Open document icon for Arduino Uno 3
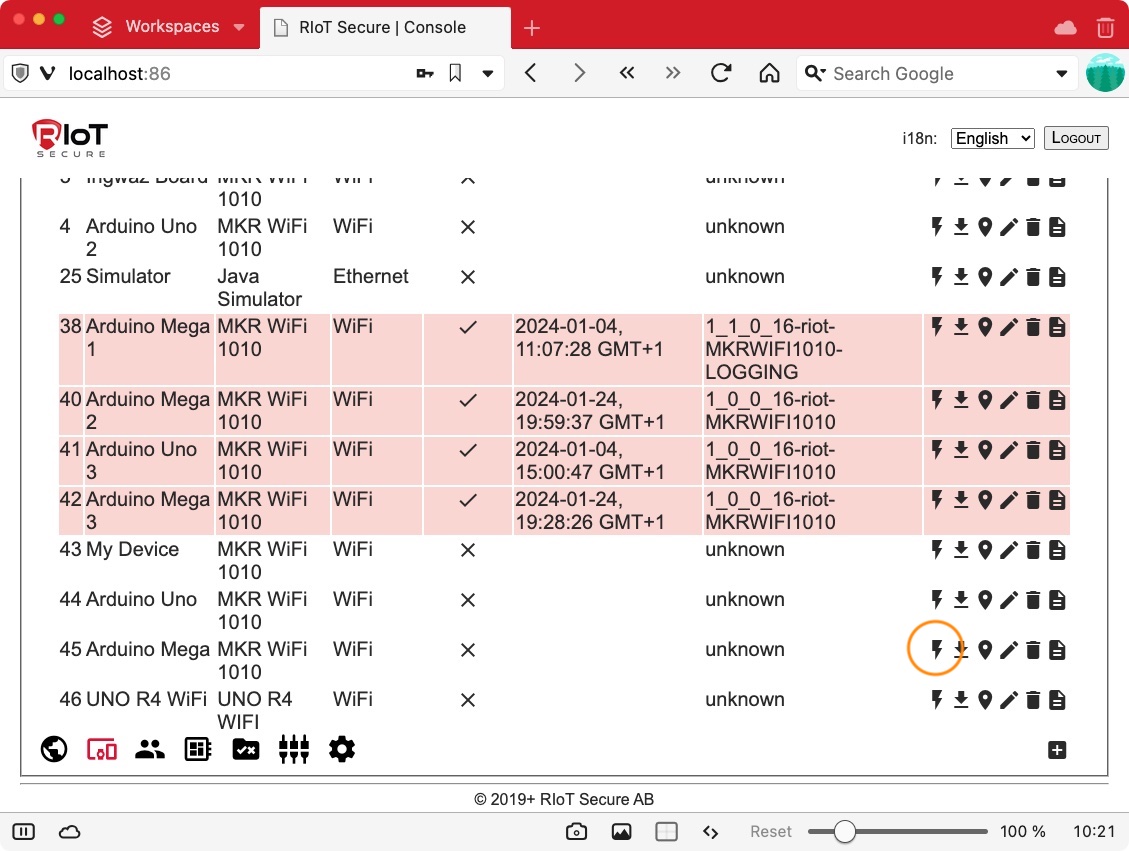This screenshot has height=851, width=1129. click(x=1057, y=450)
